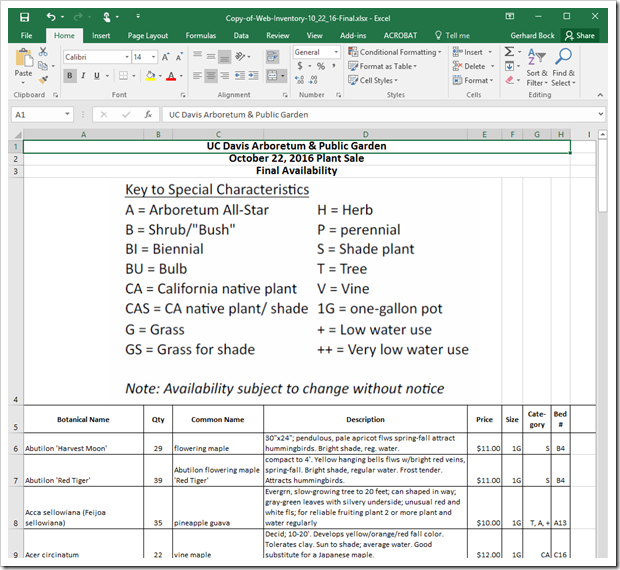Apply Percent style format
This screenshot has width=620, height=570.
pos(321,66)
